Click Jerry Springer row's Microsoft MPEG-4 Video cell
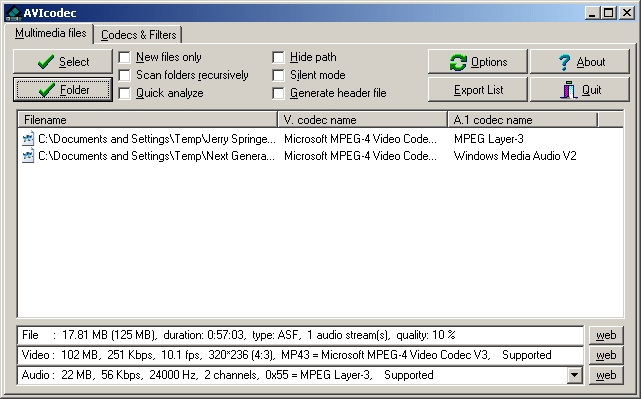 [x=360, y=139]
